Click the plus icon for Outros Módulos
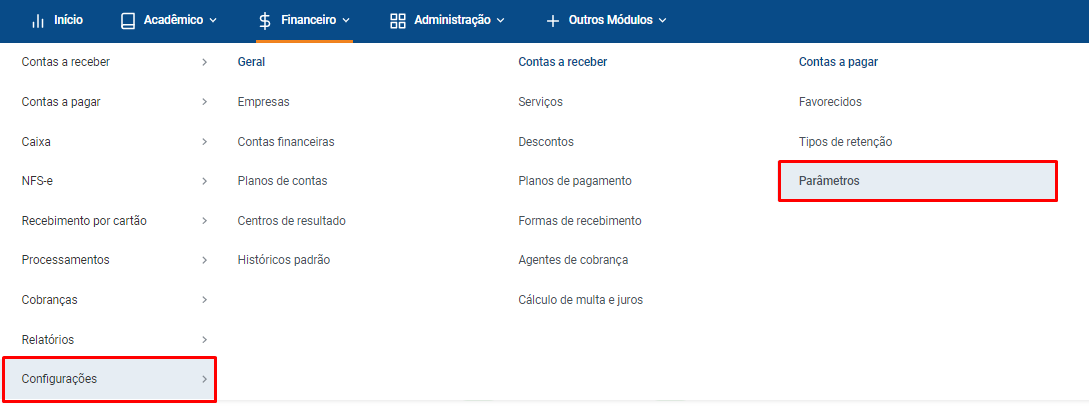Viewport: 1089px width, 408px height. 553,21
